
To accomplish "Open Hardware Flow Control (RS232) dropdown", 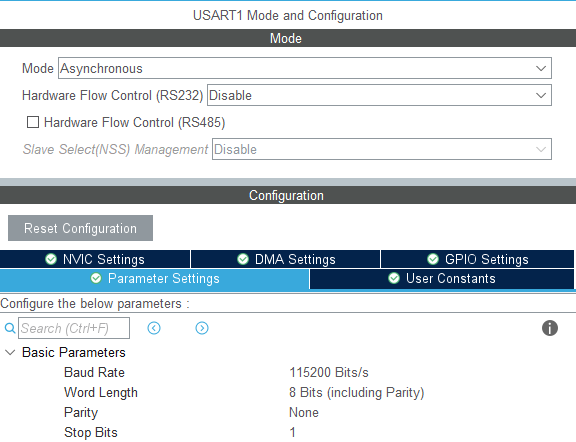I will (379, 95).
